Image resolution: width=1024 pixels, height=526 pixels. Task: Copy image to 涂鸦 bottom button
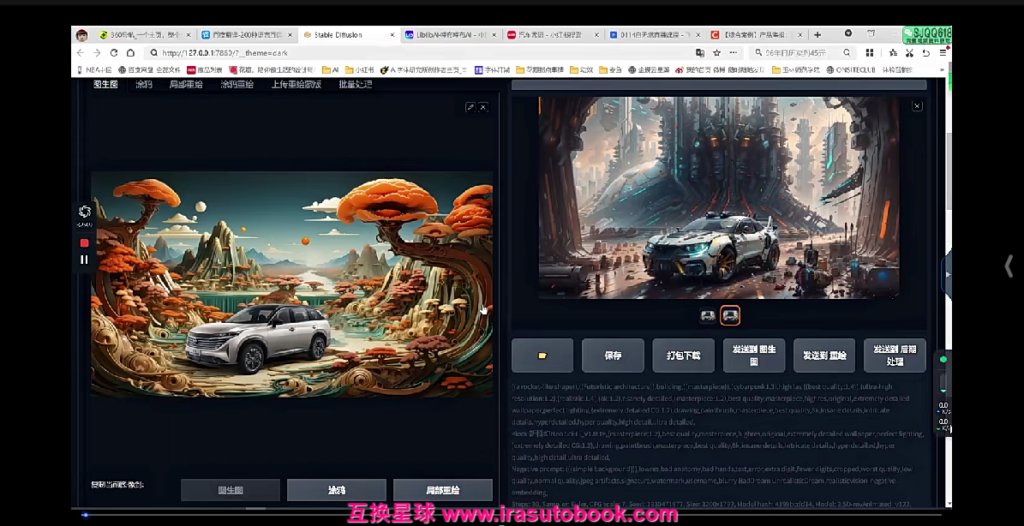pyautogui.click(x=336, y=490)
